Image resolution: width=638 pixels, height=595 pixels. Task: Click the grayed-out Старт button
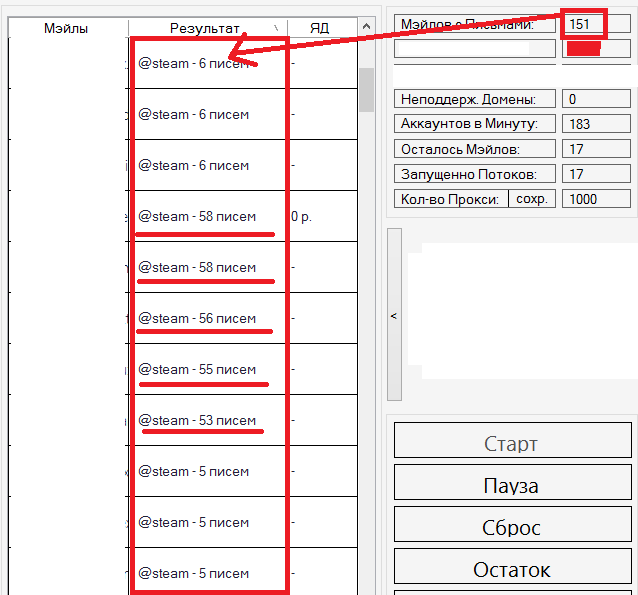512,444
